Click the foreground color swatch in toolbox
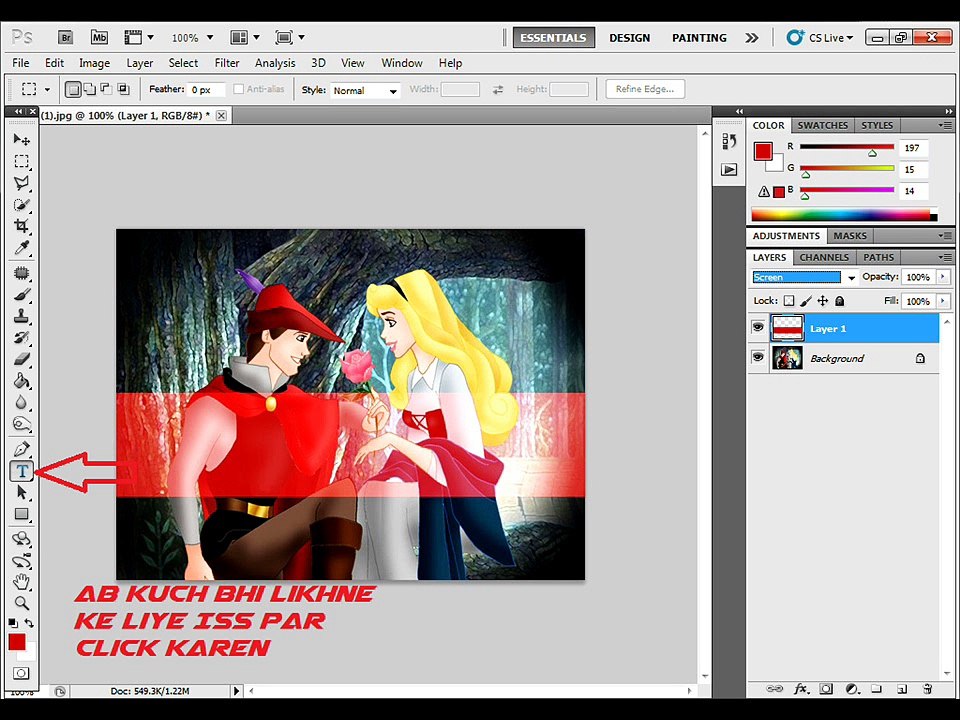The image size is (960, 720). coord(17,642)
